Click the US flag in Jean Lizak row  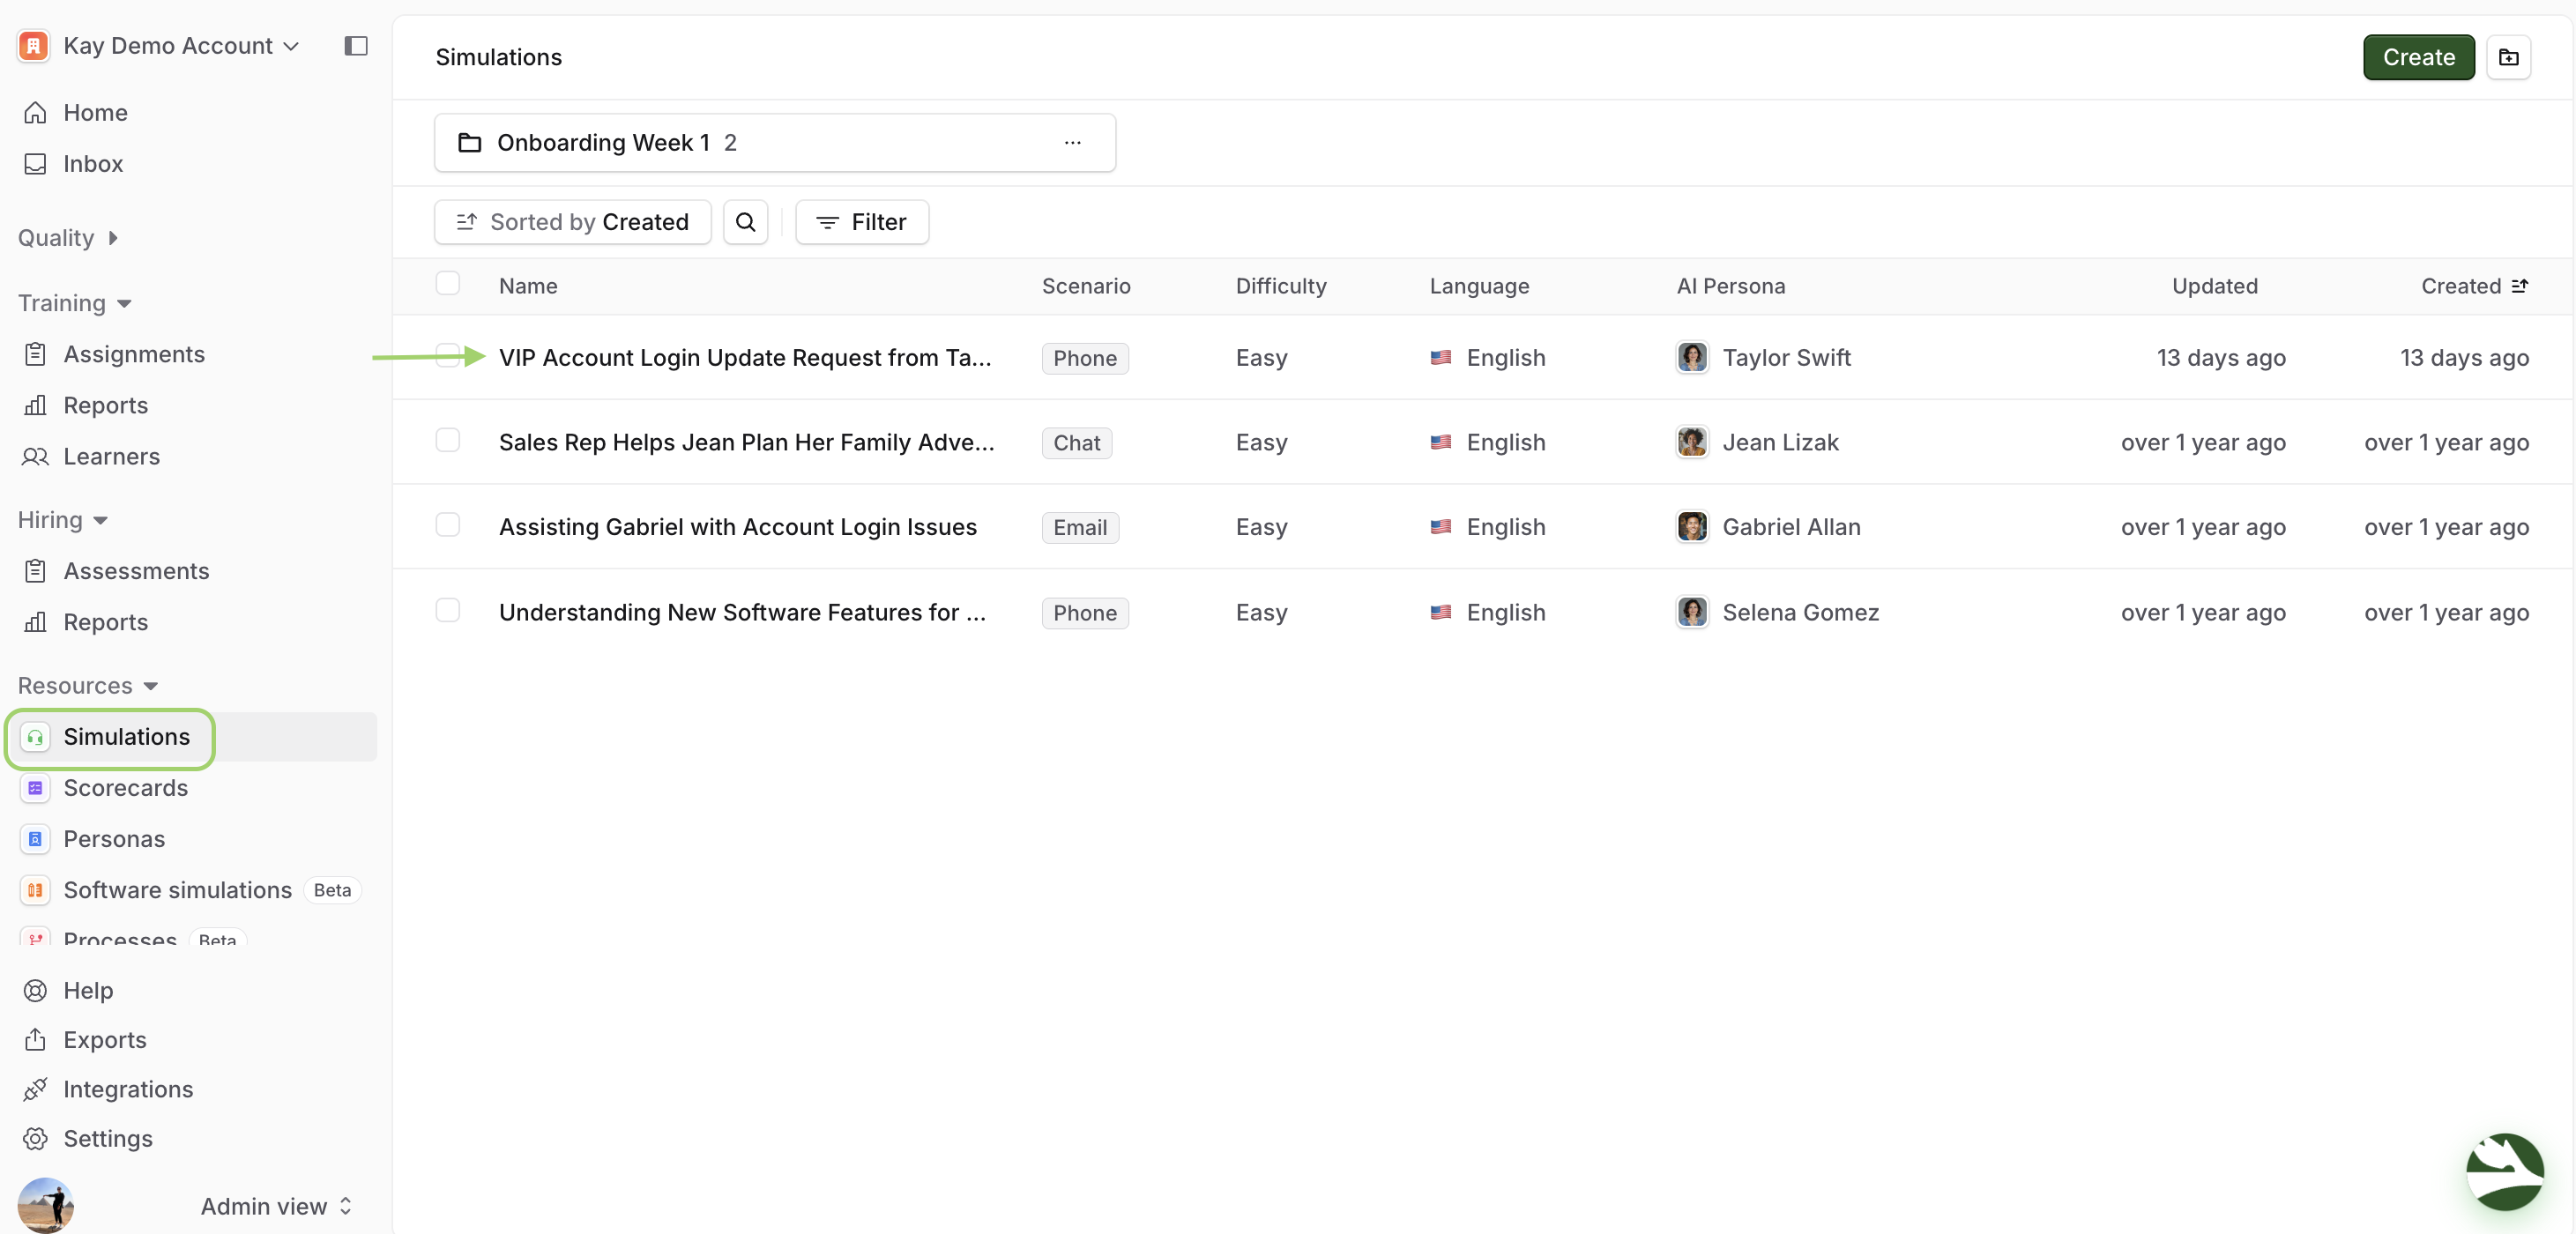(1440, 442)
